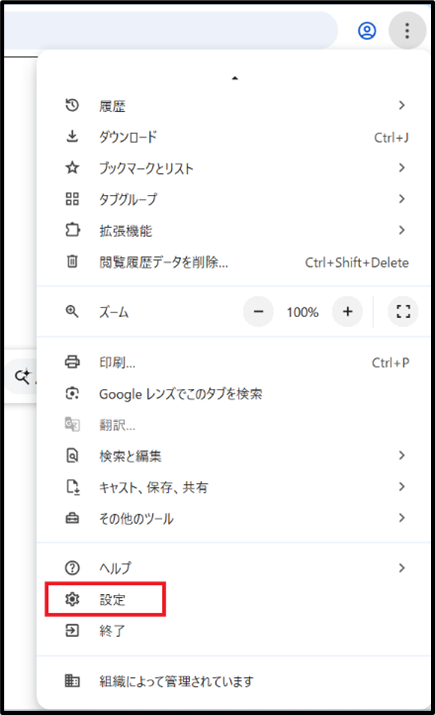Click the 100% zoom value
435x715 pixels.
click(303, 312)
